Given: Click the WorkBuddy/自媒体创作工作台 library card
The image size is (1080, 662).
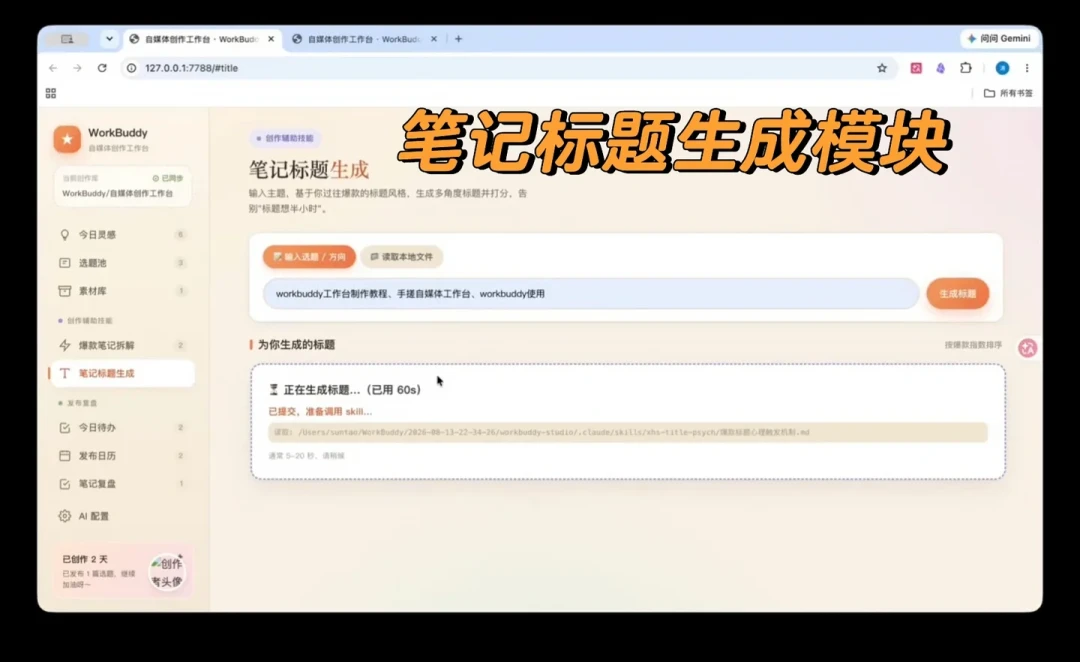Looking at the screenshot, I should click(123, 186).
